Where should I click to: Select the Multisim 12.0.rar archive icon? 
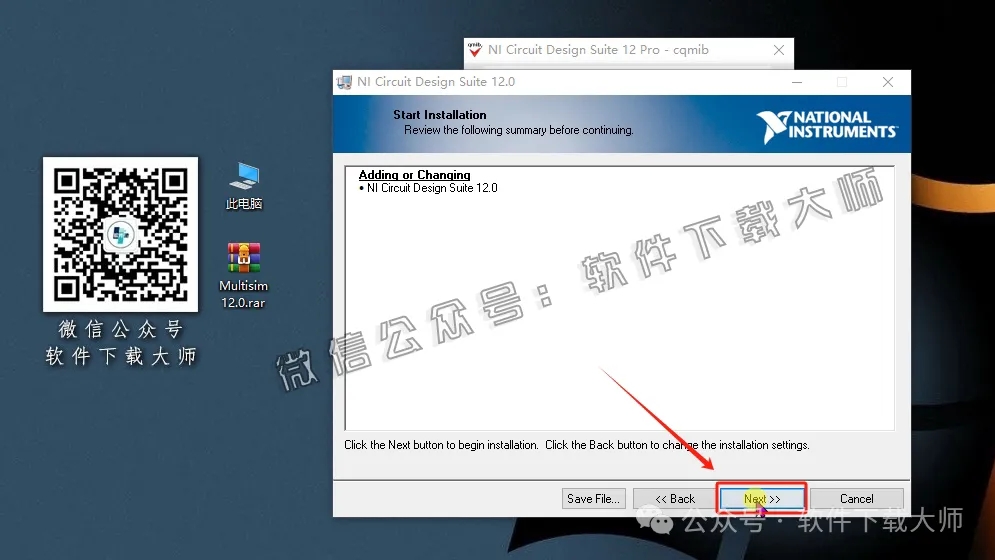point(244,276)
